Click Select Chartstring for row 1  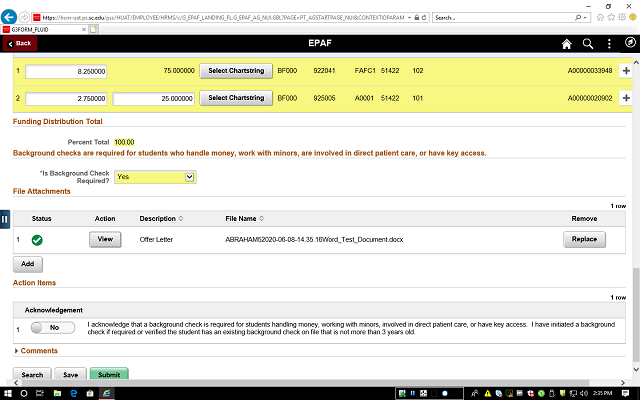pyautogui.click(x=236, y=71)
